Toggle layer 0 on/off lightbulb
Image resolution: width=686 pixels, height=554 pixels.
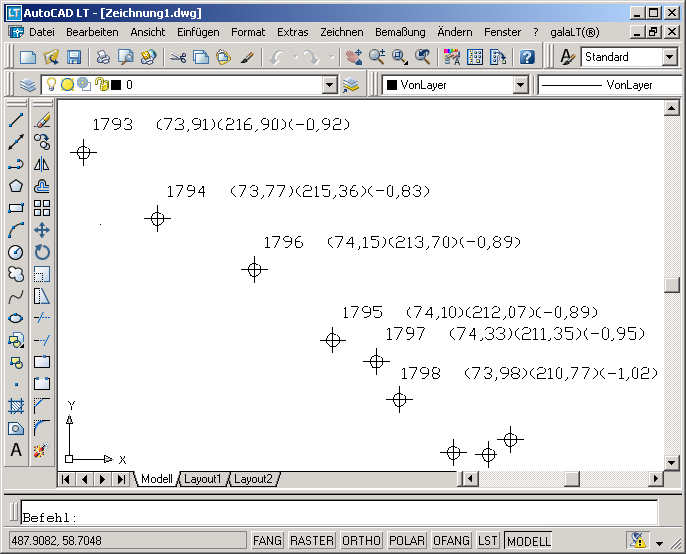pos(51,84)
